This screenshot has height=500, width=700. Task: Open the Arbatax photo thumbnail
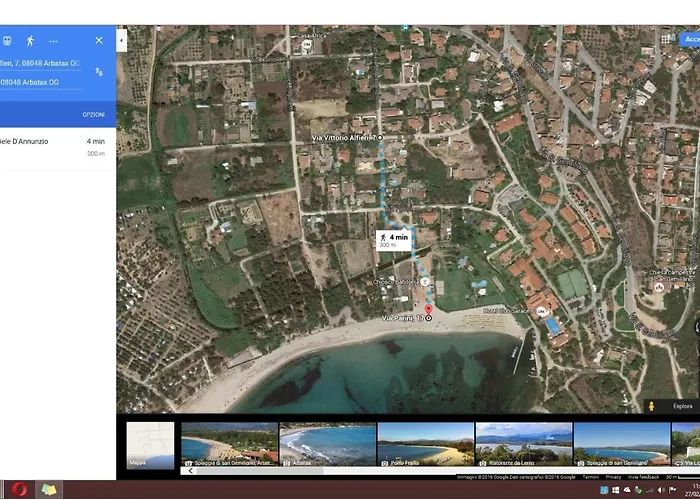coord(327,444)
